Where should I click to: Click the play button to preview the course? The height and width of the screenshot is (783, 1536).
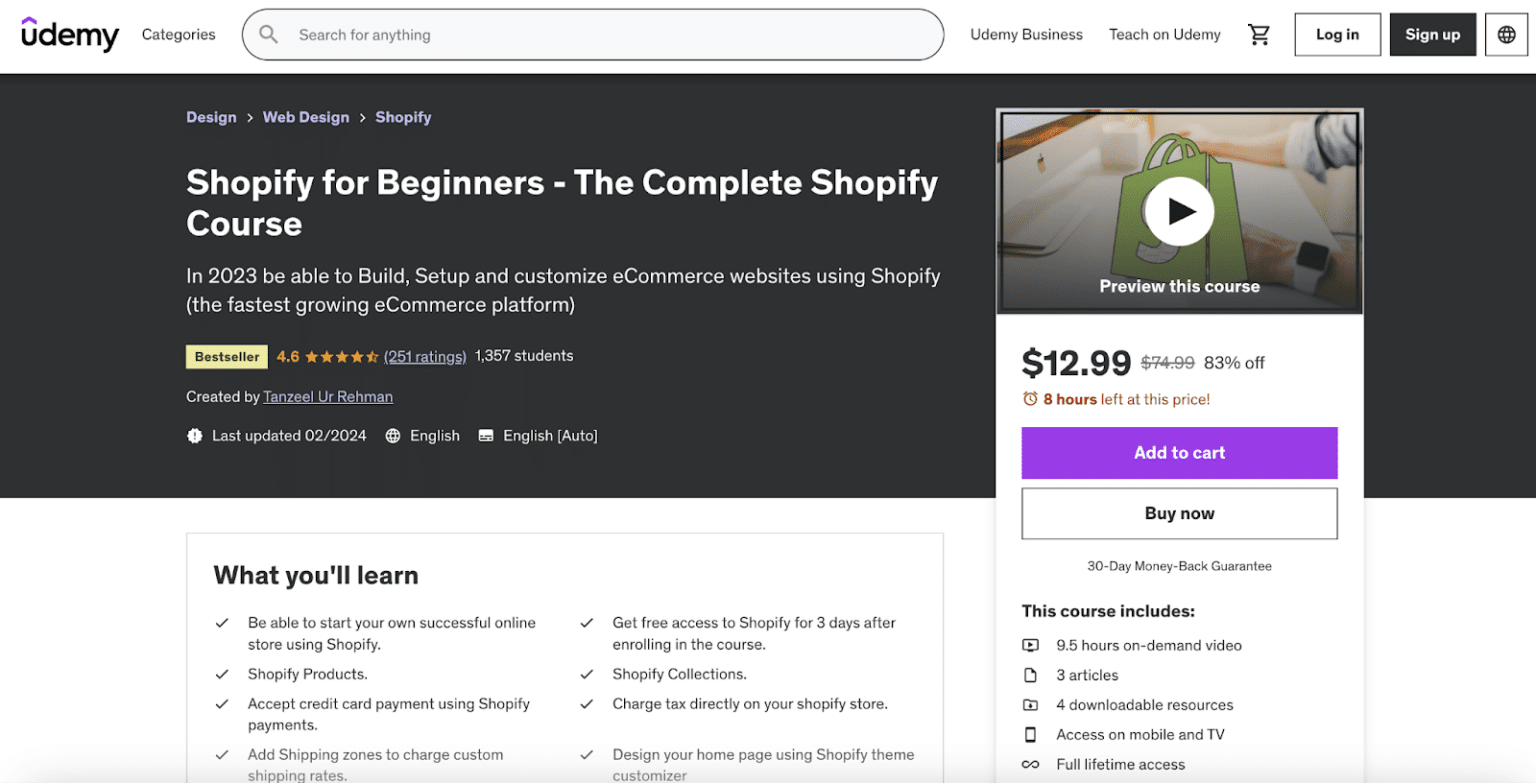click(x=1179, y=211)
